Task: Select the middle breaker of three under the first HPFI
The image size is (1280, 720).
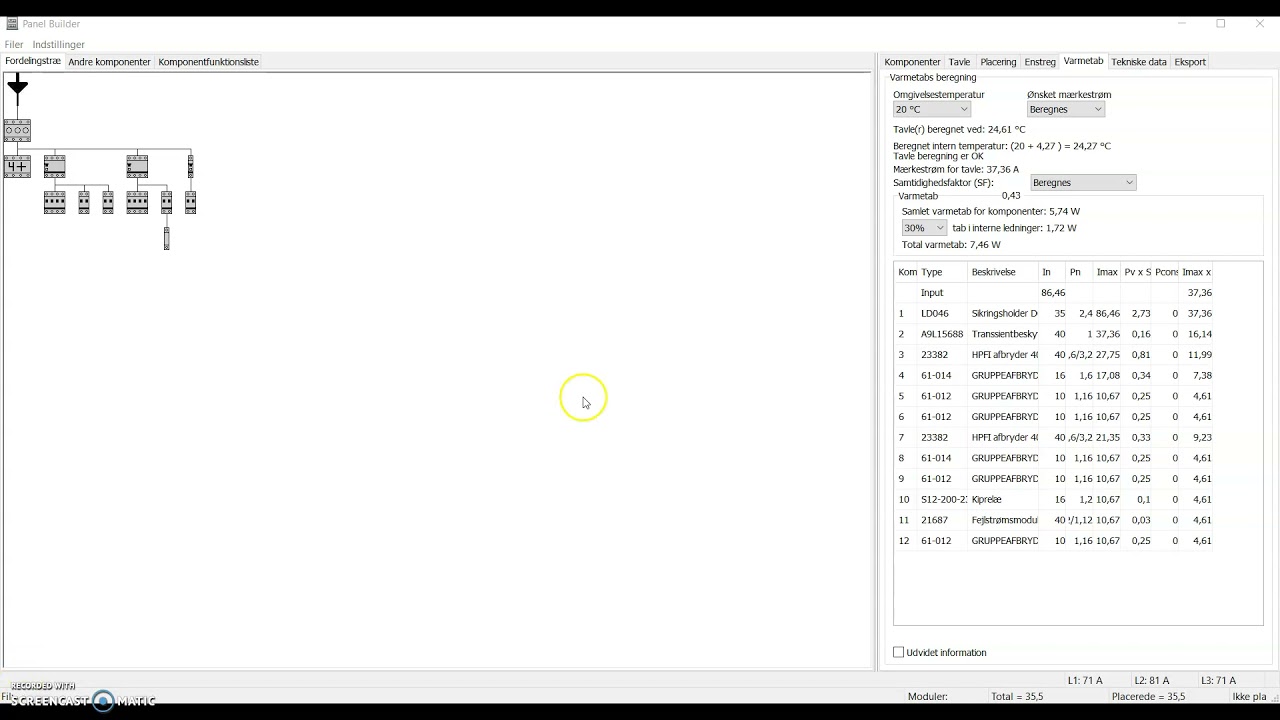Action: (x=84, y=203)
